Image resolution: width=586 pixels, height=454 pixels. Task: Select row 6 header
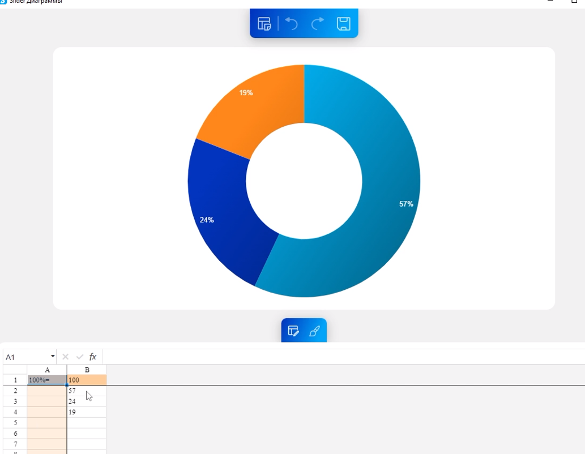coord(15,433)
